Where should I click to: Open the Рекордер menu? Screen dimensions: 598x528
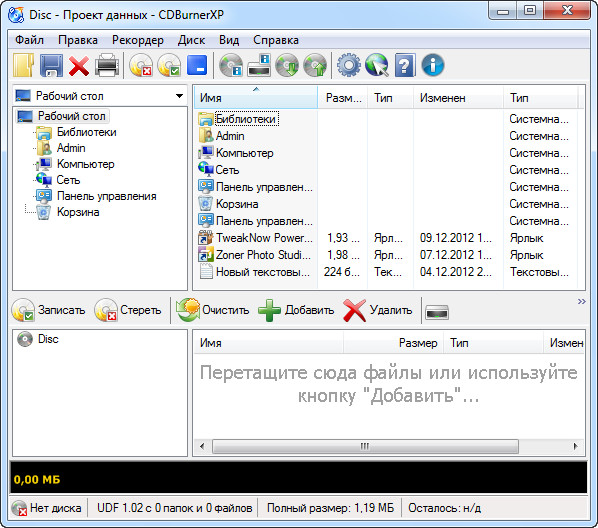tap(138, 40)
